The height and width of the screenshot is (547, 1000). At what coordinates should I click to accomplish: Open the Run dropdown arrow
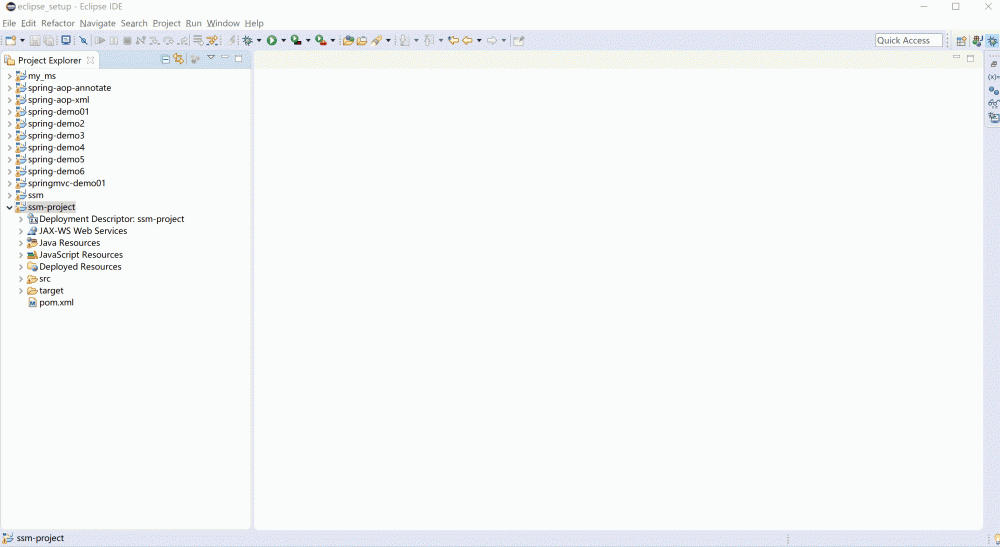coord(283,40)
